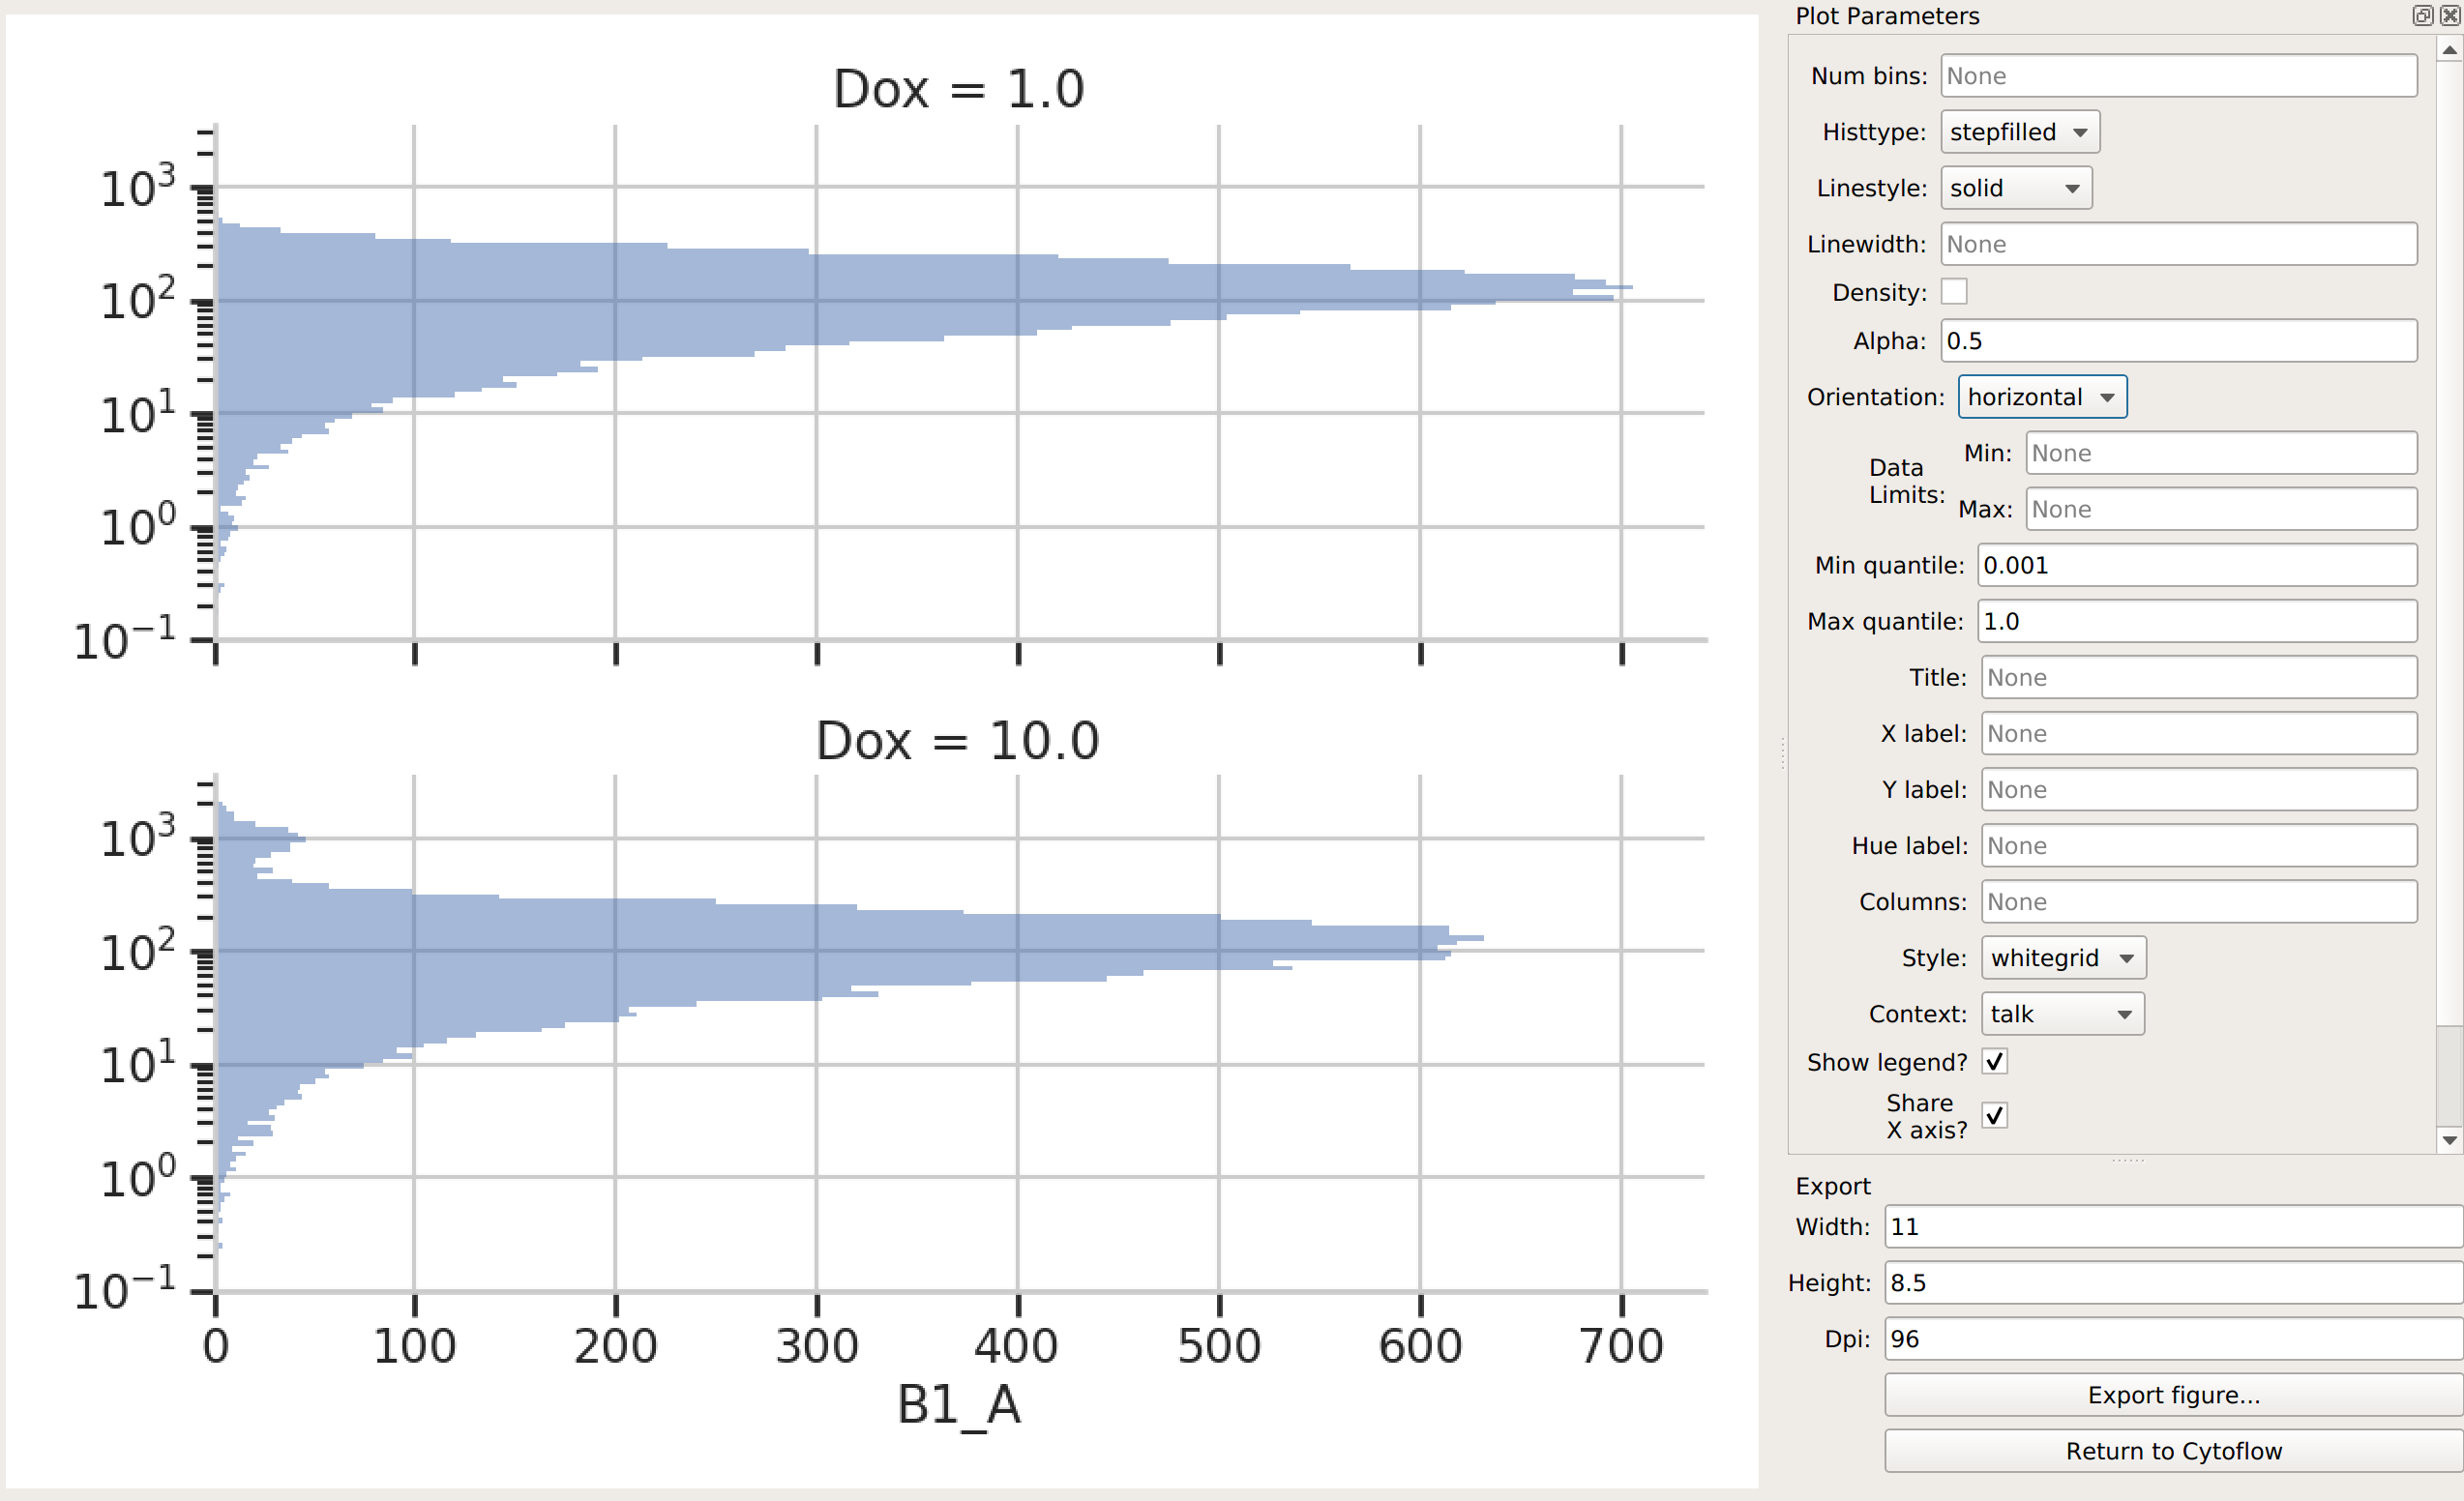Undock the Plot Parameters panel

(2422, 15)
